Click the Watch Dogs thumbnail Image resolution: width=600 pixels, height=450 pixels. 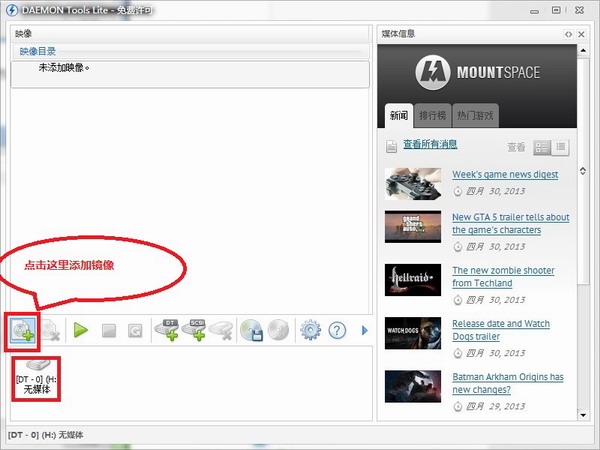(413, 333)
